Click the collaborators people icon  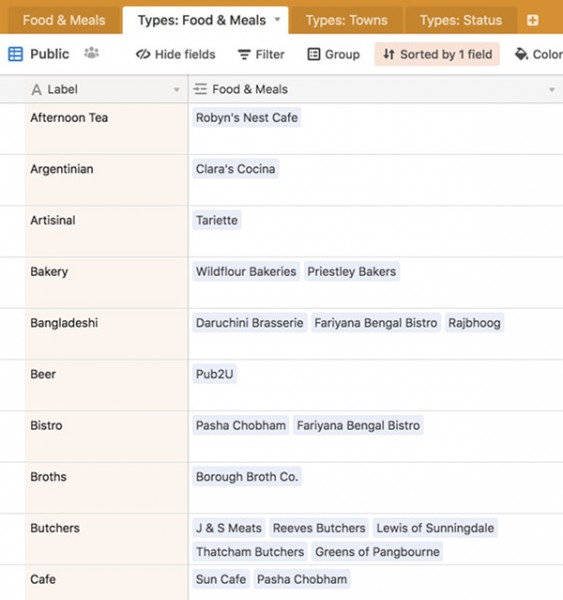click(91, 53)
